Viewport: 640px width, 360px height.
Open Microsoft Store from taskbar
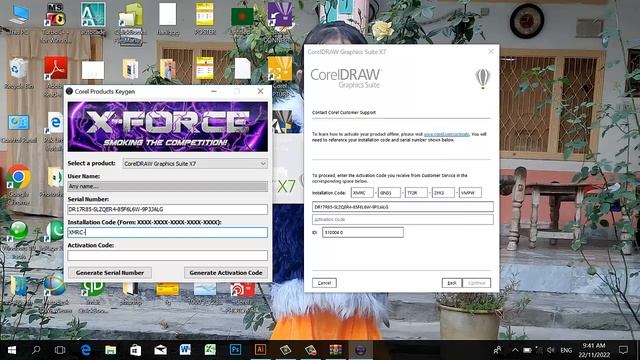pyautogui.click(x=136, y=350)
